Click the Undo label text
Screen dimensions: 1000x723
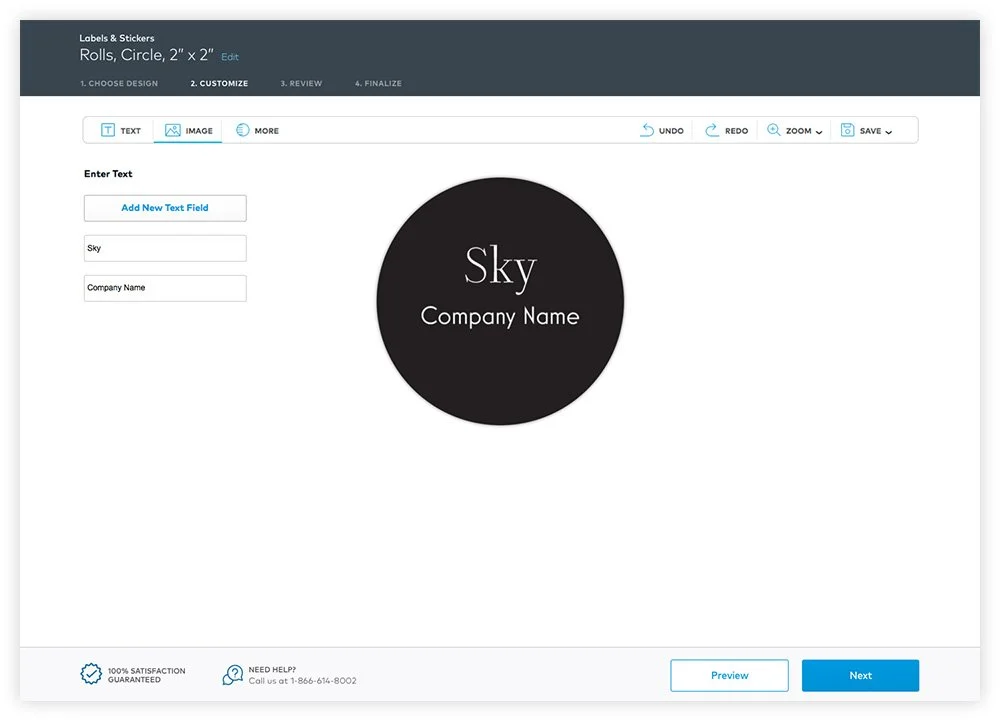(x=671, y=131)
